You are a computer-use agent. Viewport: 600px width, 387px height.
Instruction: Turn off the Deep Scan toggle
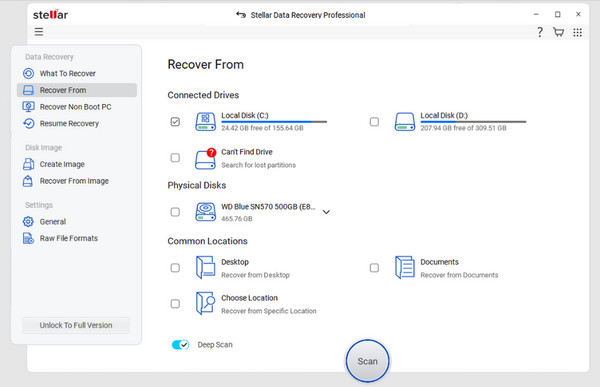click(x=180, y=345)
